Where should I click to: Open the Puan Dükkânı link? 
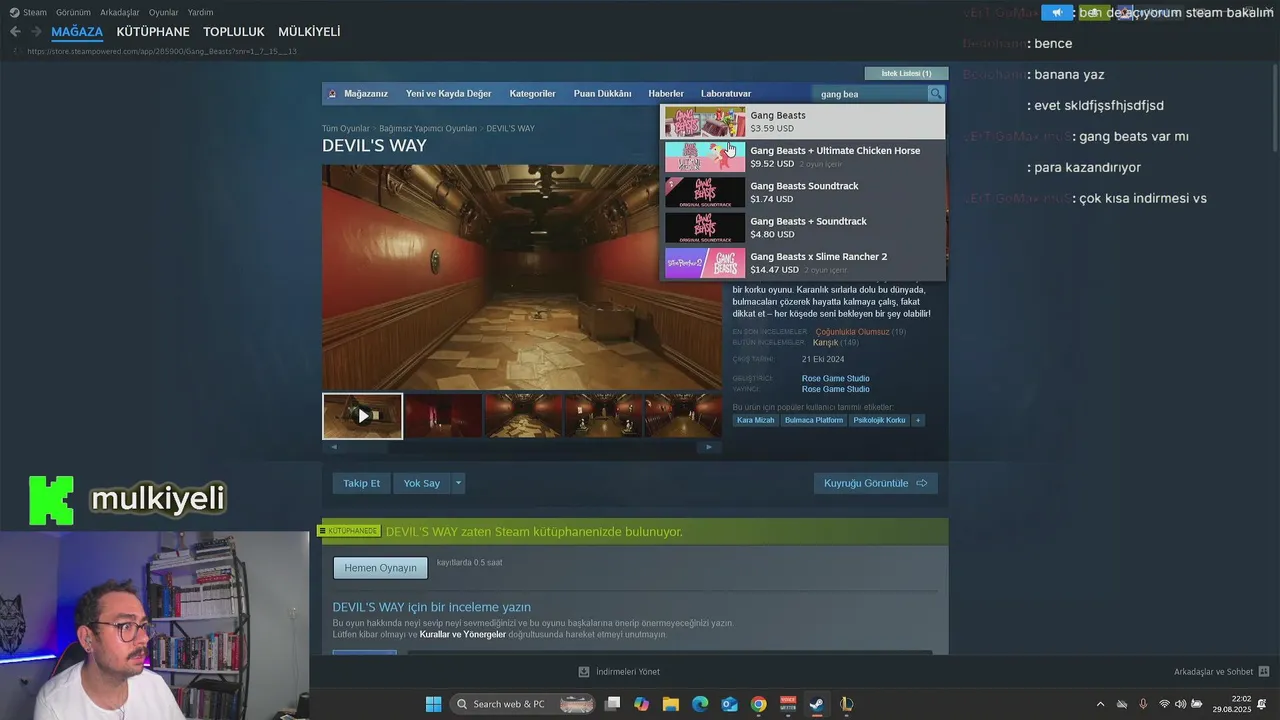point(602,94)
